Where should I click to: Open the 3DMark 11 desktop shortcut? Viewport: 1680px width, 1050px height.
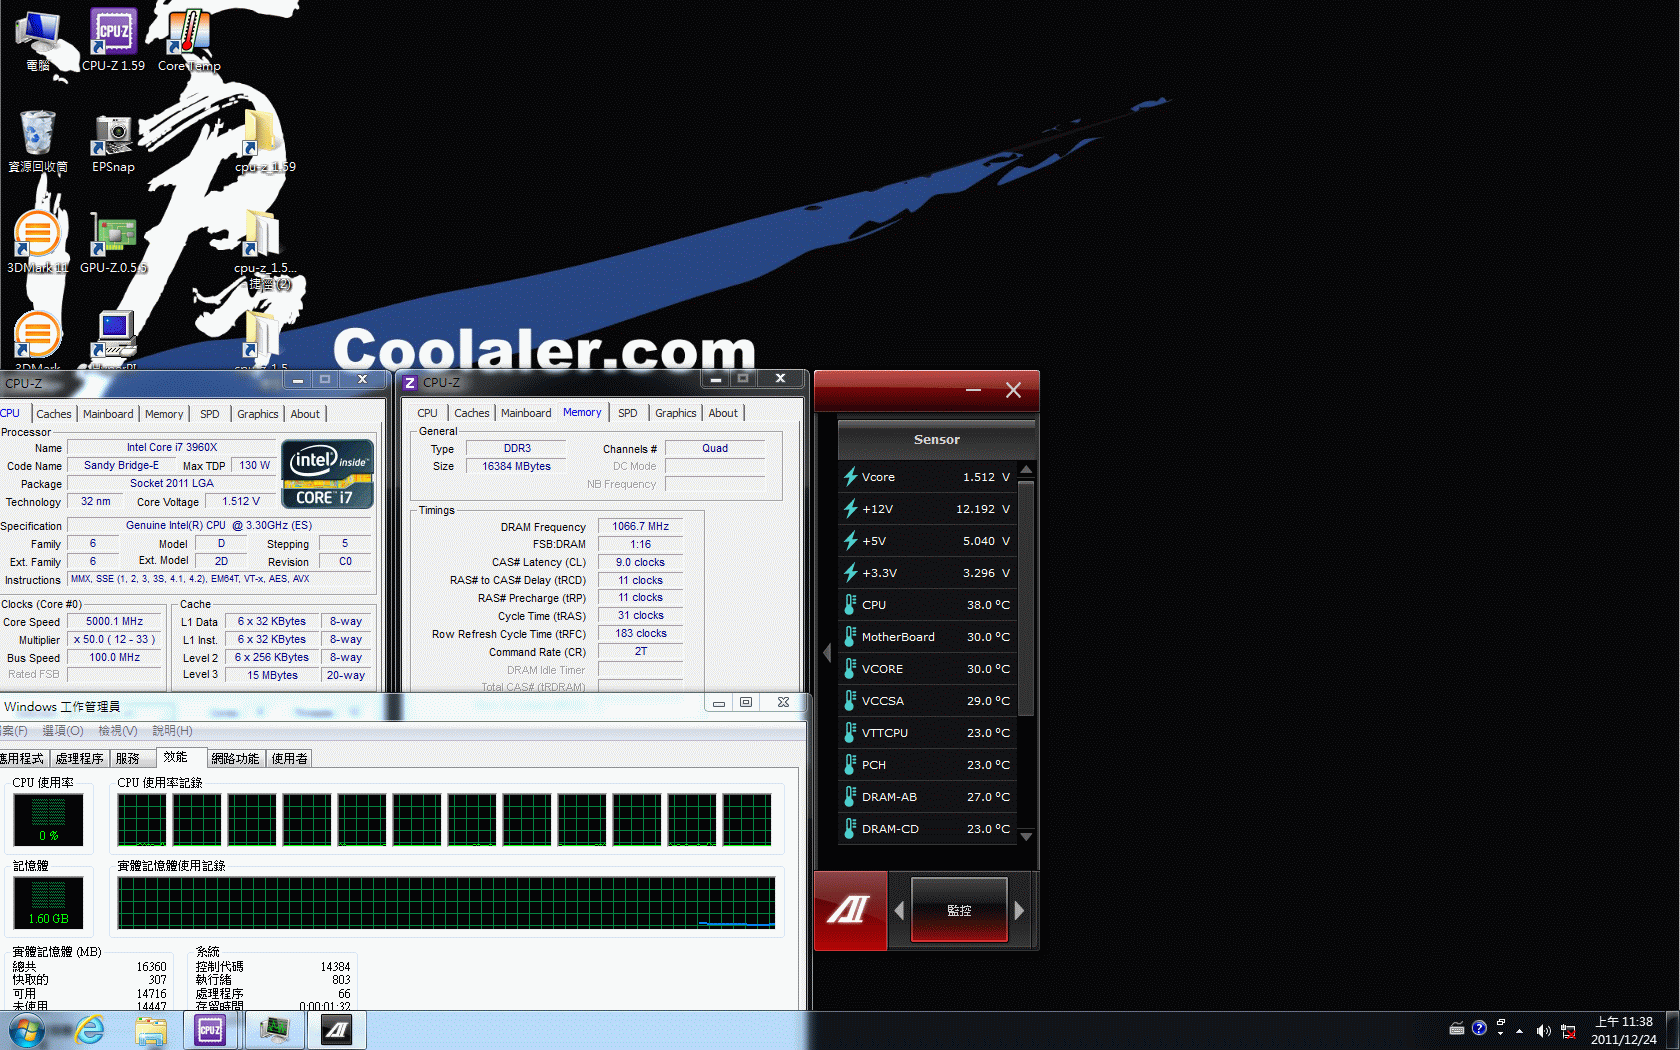point(38,242)
